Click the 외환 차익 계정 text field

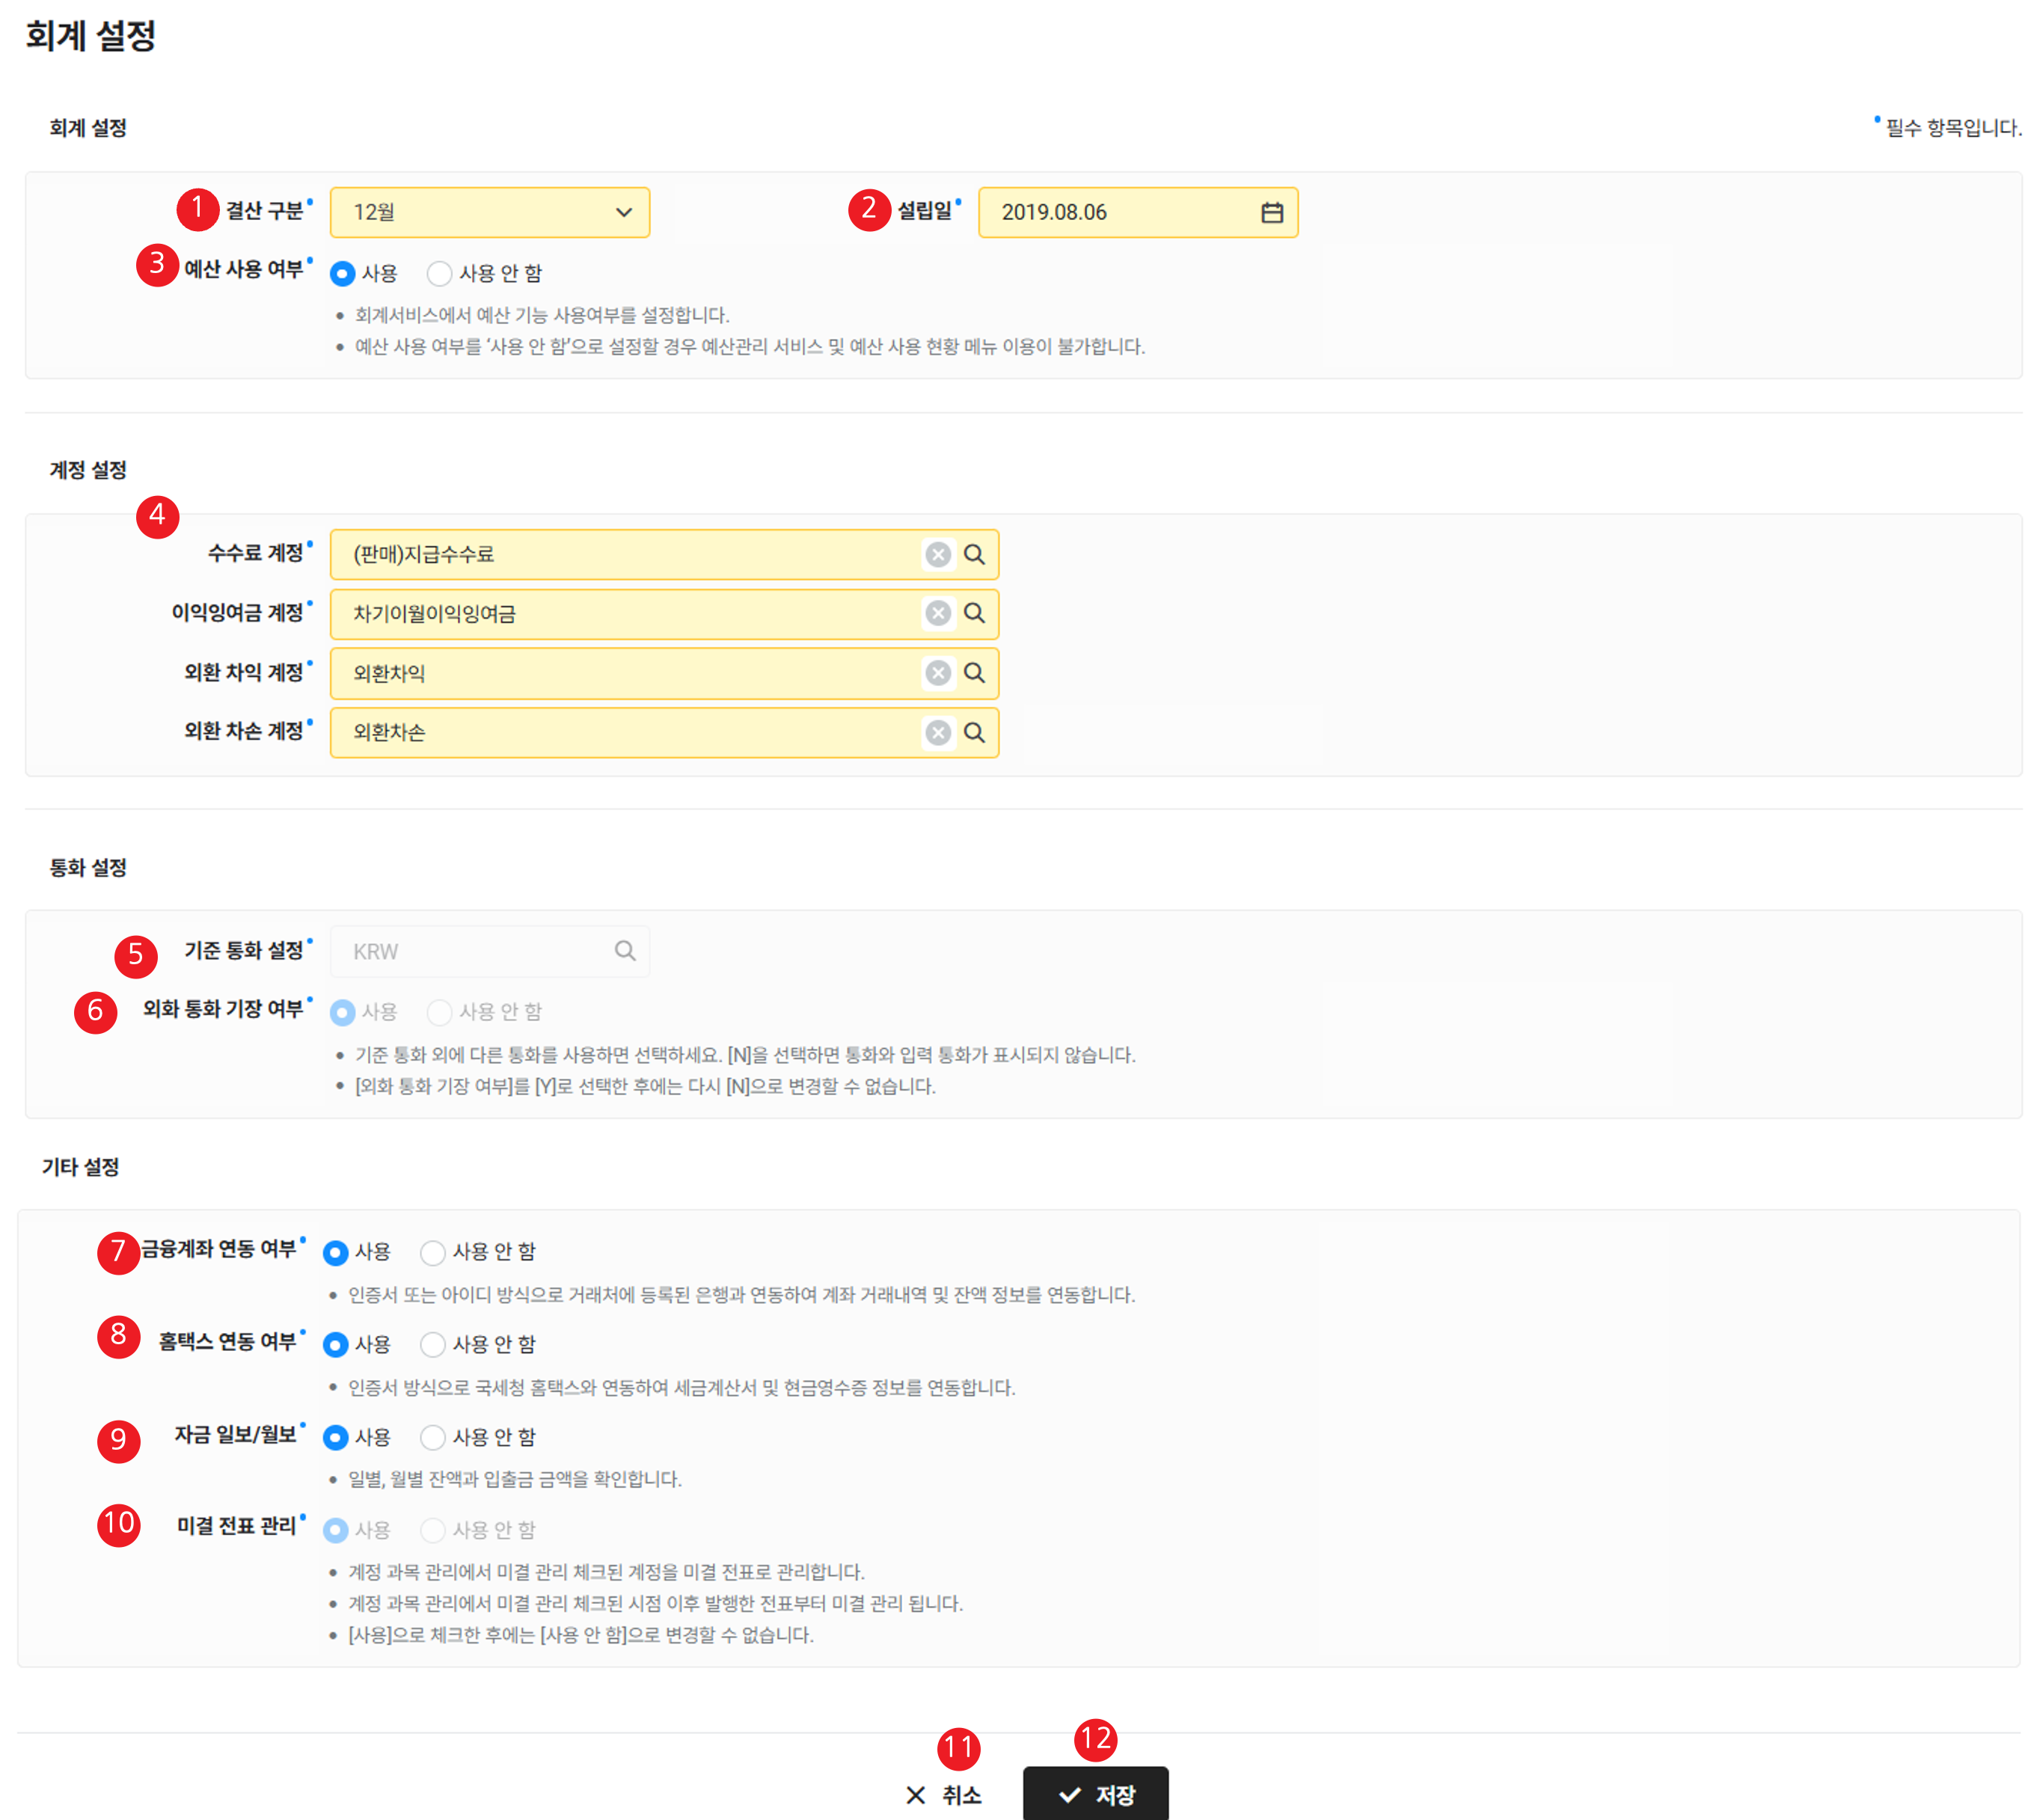pos(620,673)
